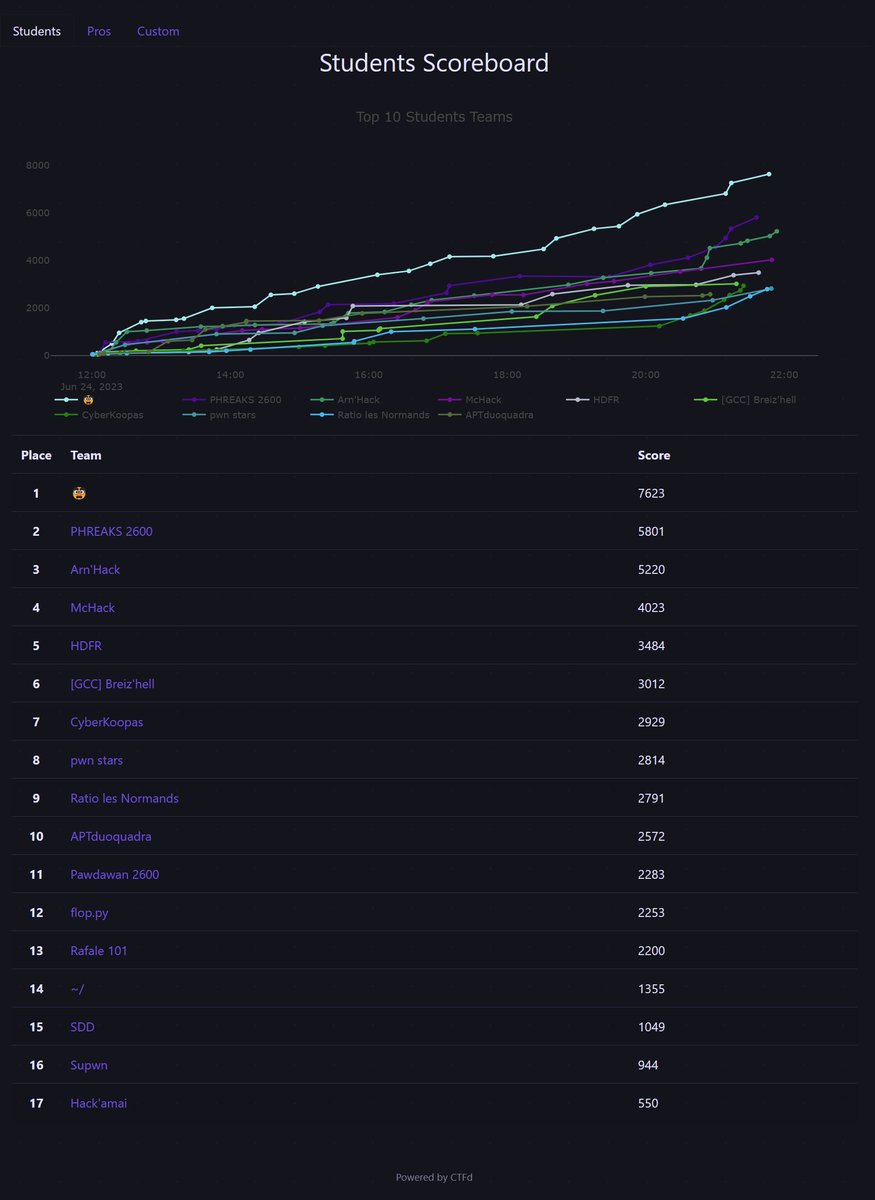The image size is (875, 1200).
Task: Open Arn'Hack team page
Action: 95,569
